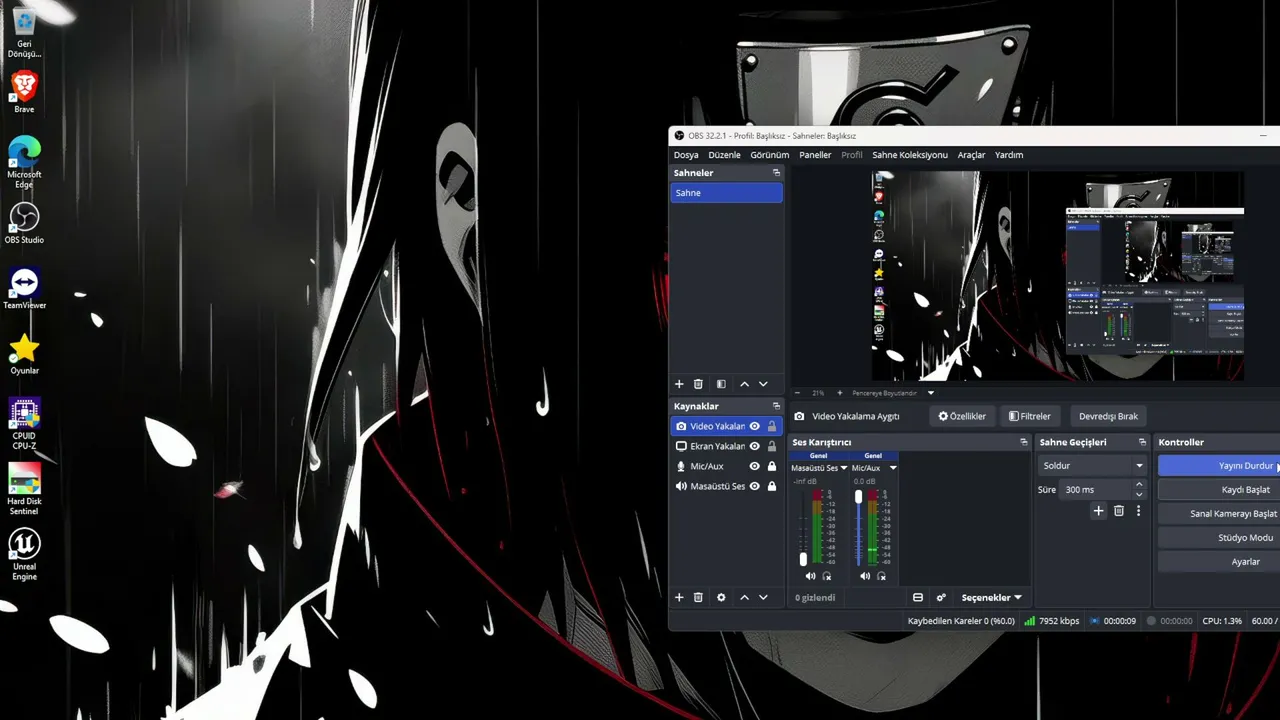This screenshot has height=720, width=1280.
Task: Click the Mic/Aux volume fader
Action: point(858,497)
